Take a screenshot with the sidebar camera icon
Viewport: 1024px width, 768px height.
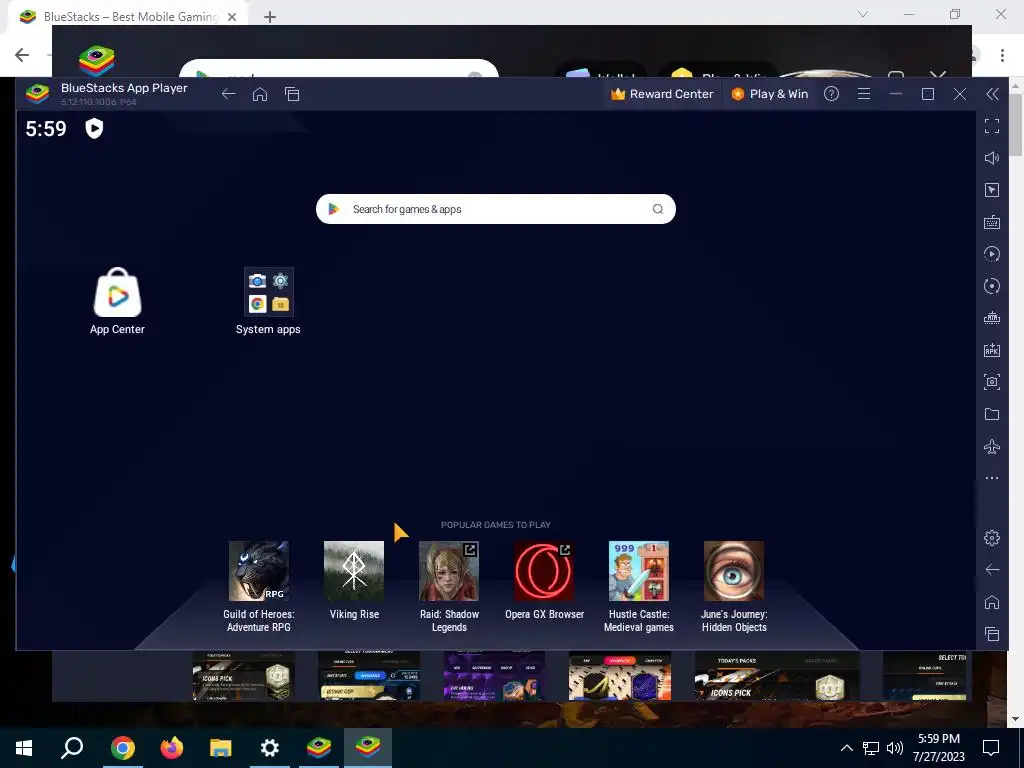pyautogui.click(x=992, y=382)
